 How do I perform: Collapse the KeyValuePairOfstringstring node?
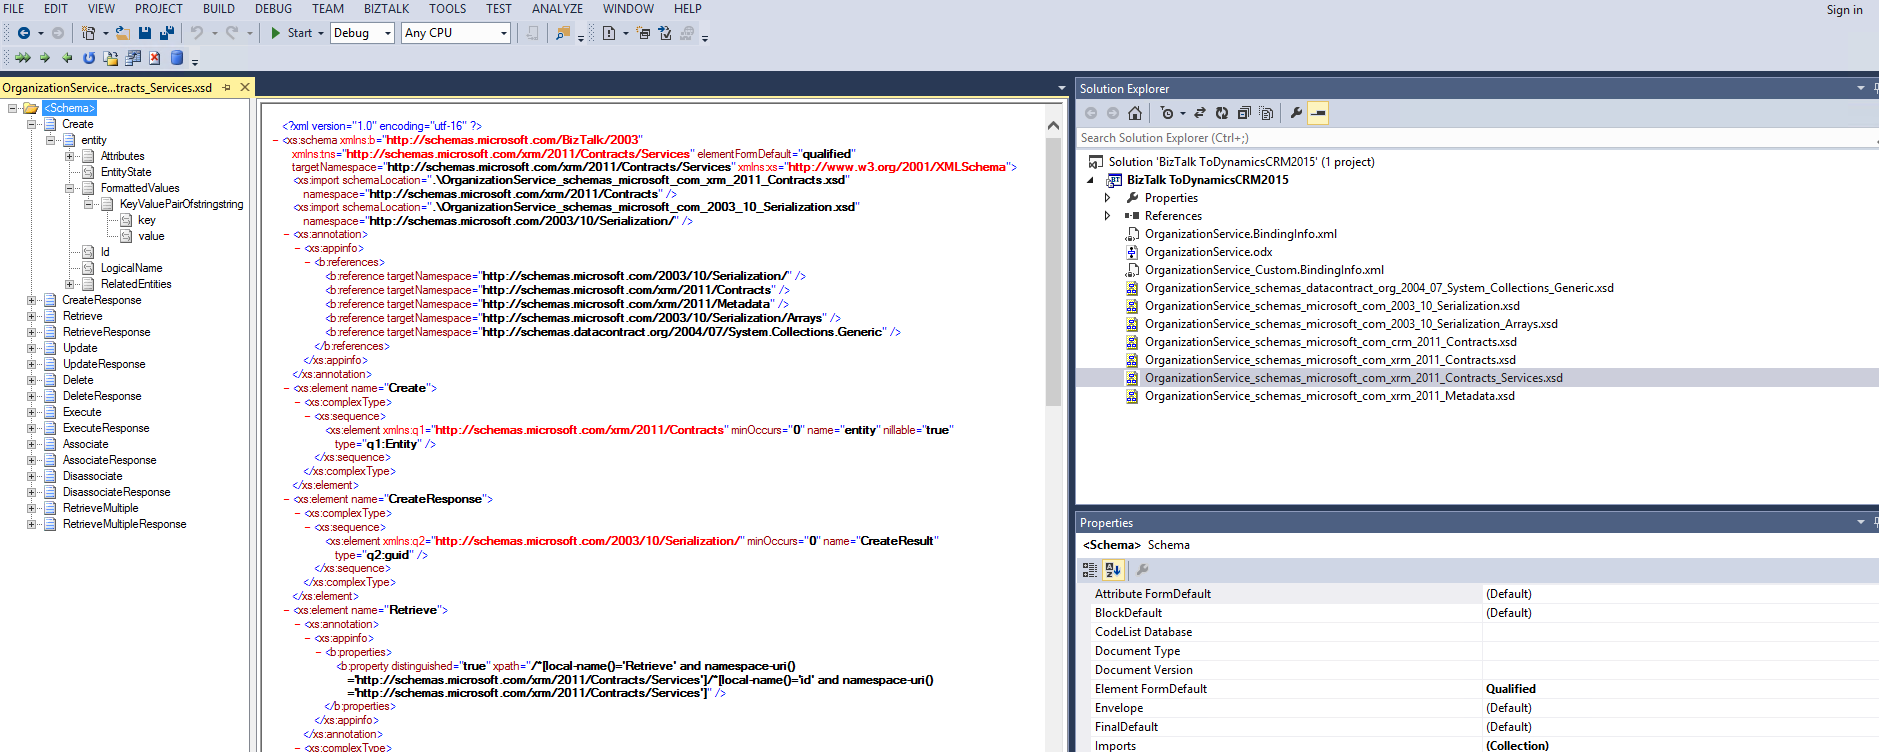click(x=88, y=204)
